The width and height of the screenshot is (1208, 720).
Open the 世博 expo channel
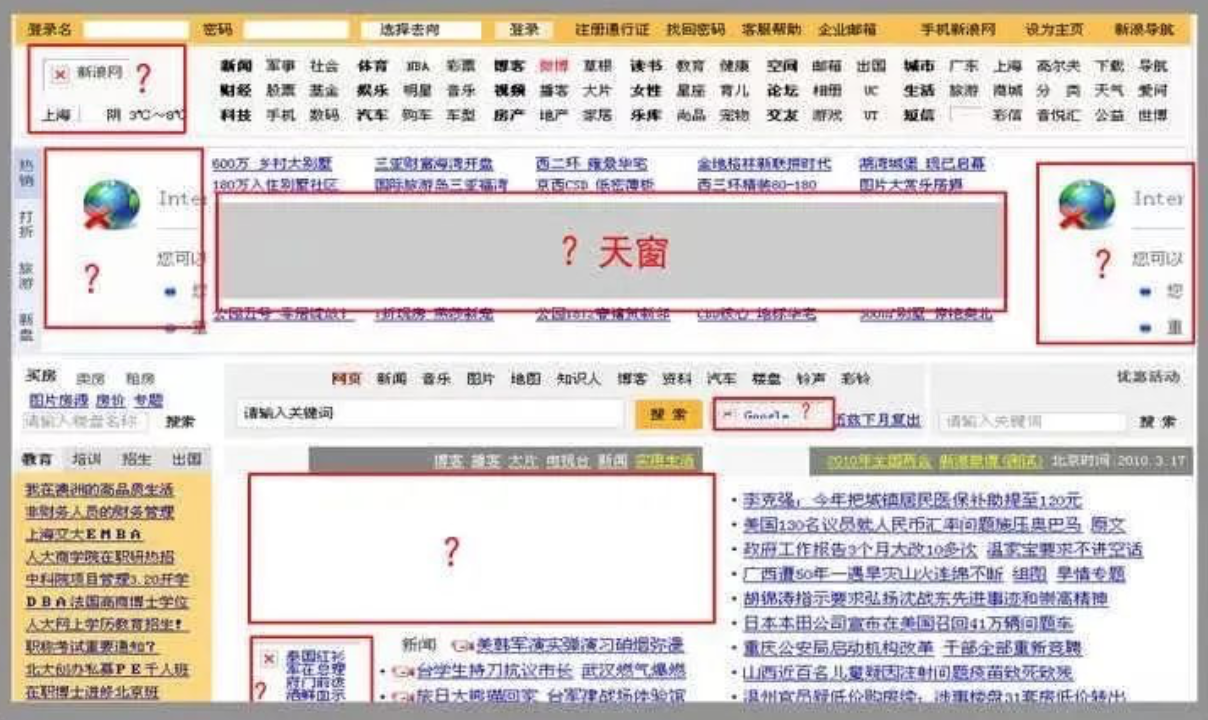click(1152, 115)
